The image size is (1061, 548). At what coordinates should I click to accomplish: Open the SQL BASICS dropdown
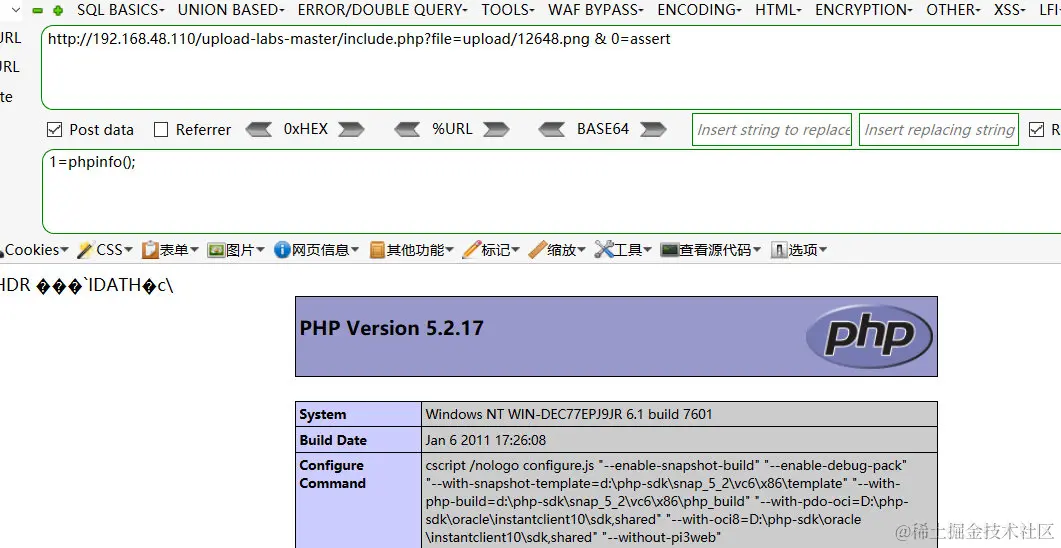(120, 10)
